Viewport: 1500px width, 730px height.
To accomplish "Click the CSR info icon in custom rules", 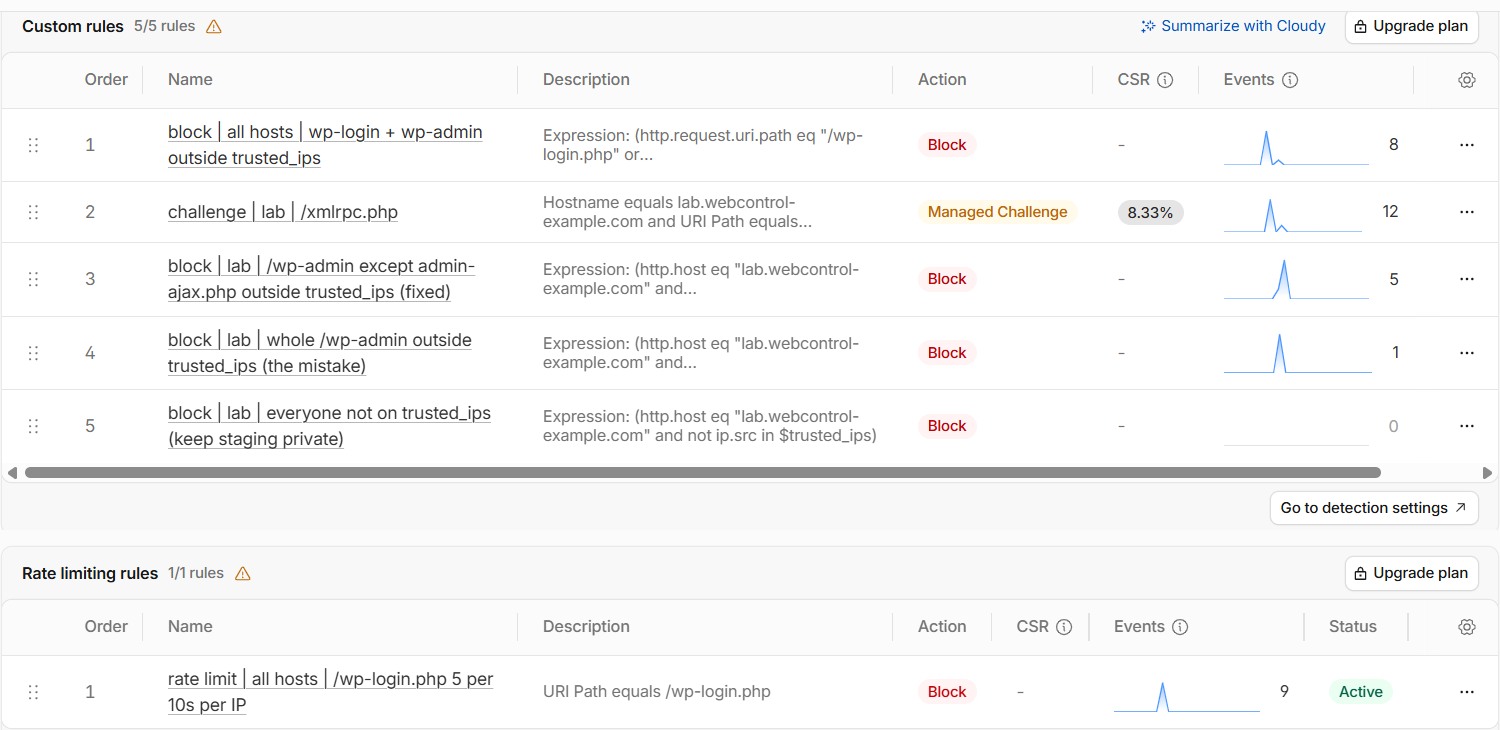I will click(x=1165, y=80).
